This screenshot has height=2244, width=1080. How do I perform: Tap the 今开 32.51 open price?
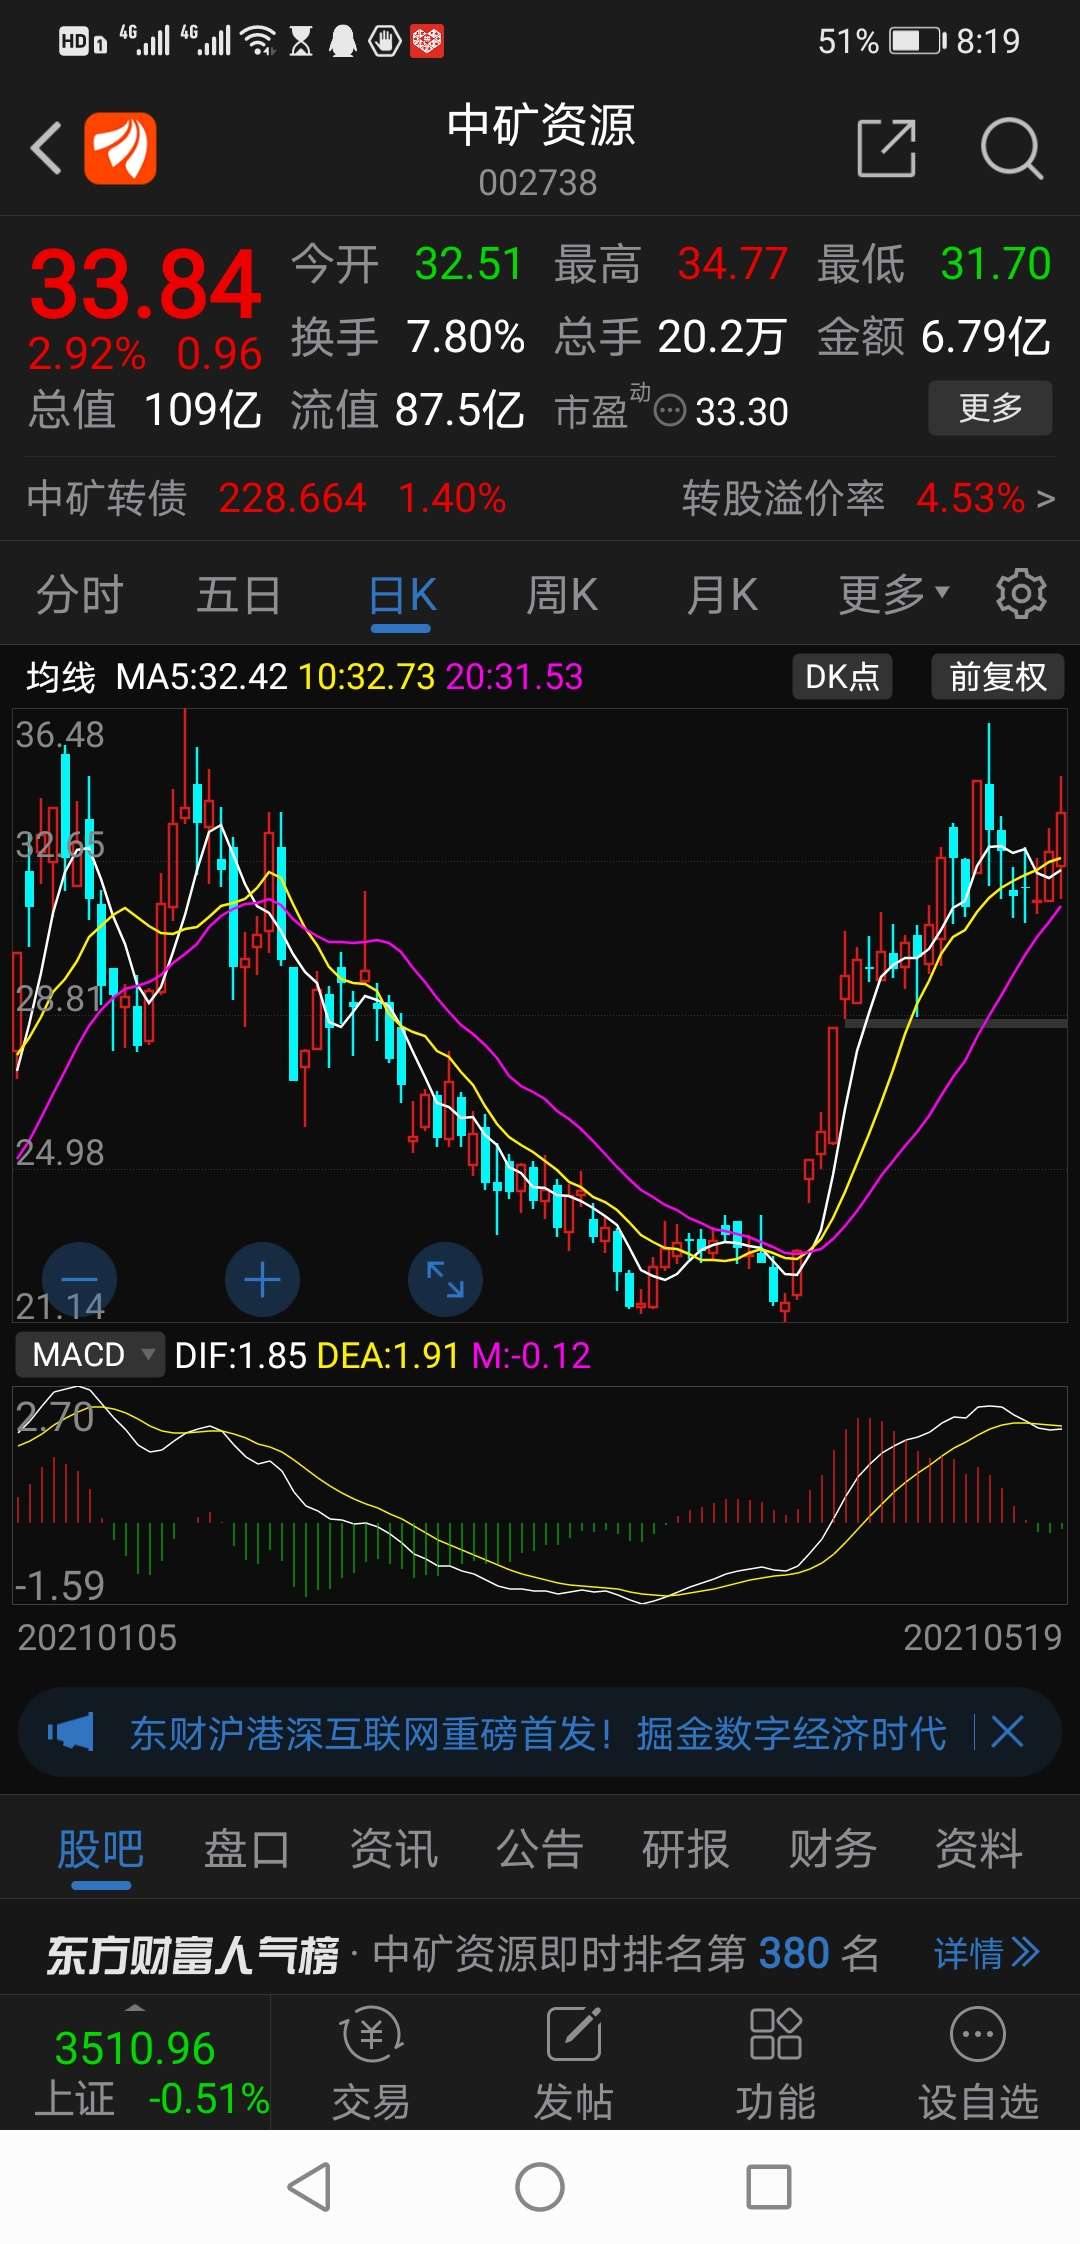click(408, 265)
